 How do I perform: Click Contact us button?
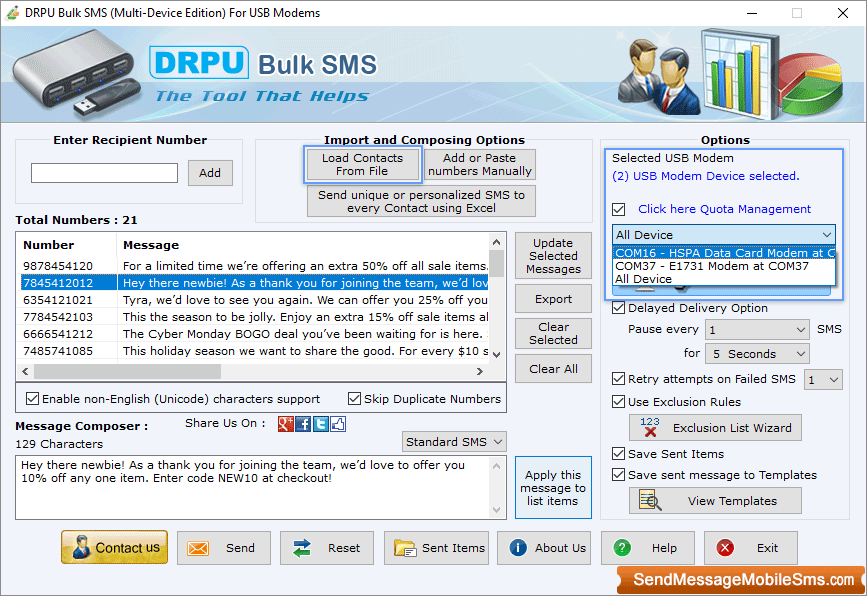coord(114,547)
